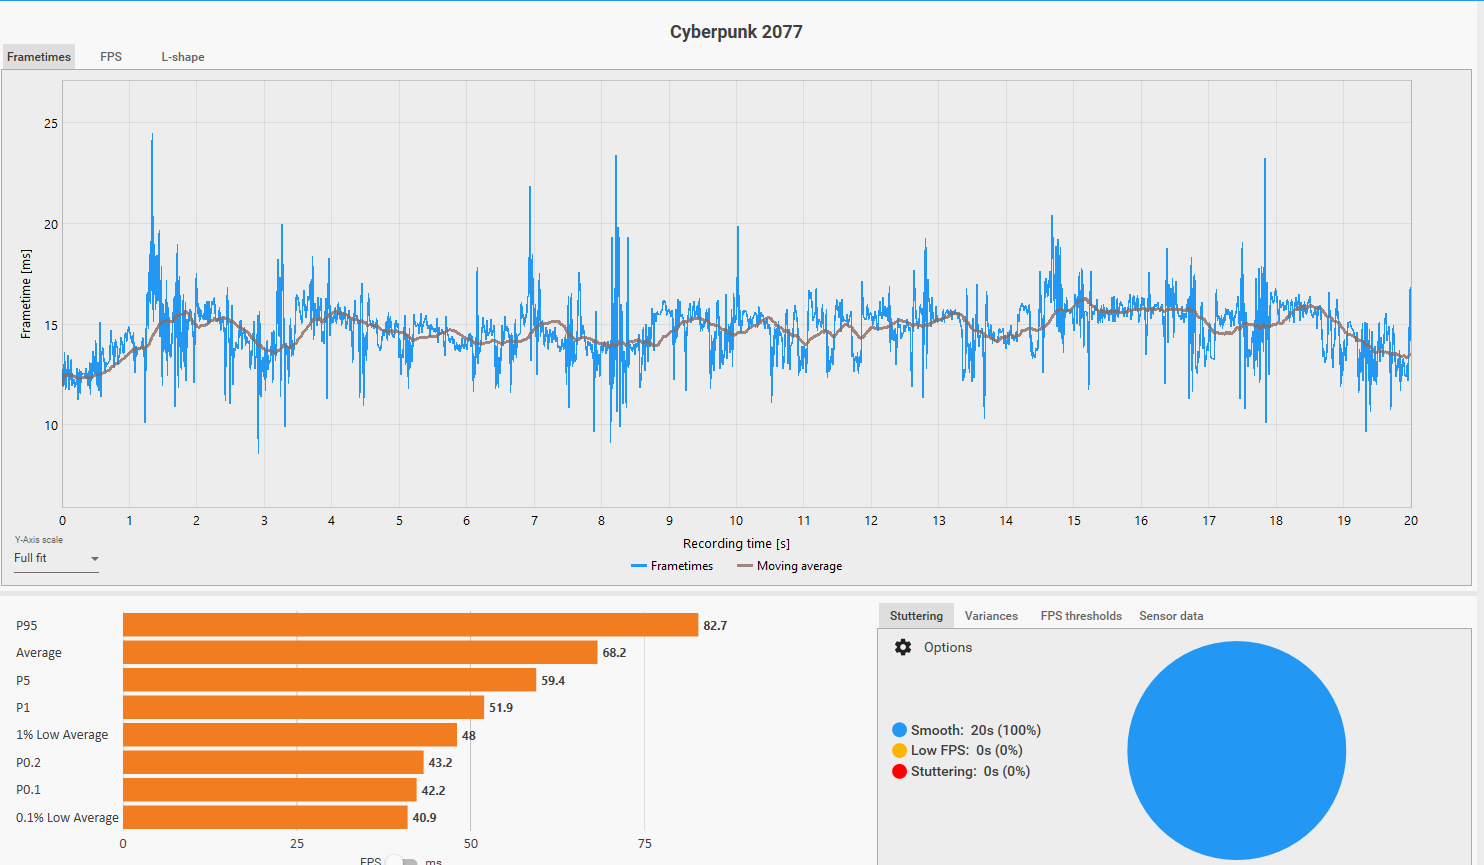
Task: Click the Average value 68.2
Action: click(614, 652)
